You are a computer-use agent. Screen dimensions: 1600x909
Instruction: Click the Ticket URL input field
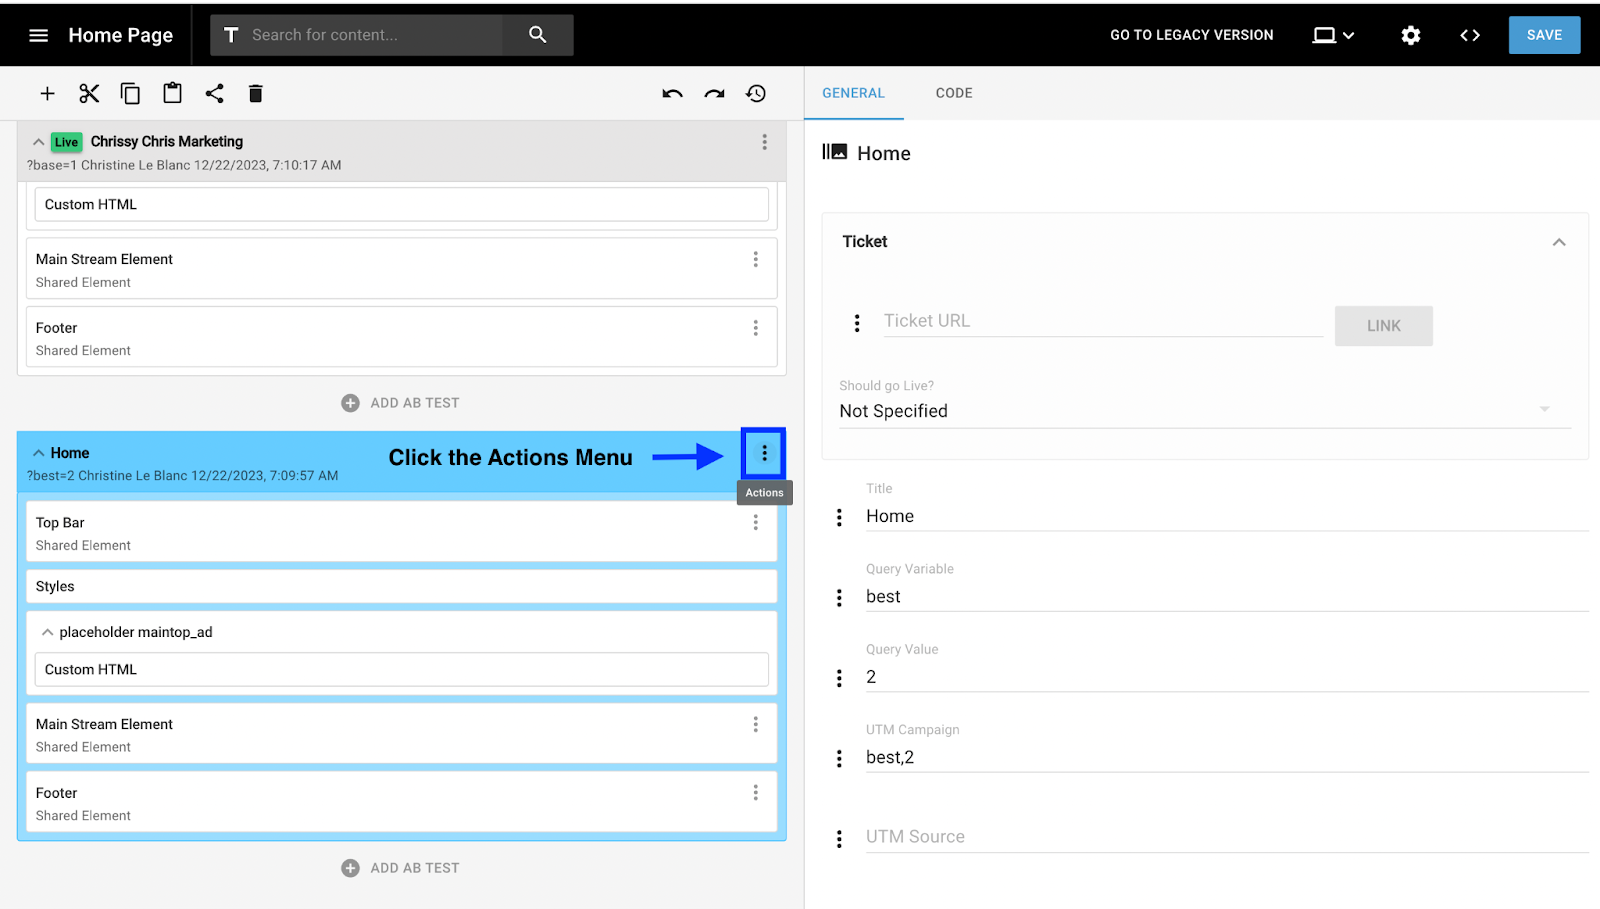(1100, 320)
